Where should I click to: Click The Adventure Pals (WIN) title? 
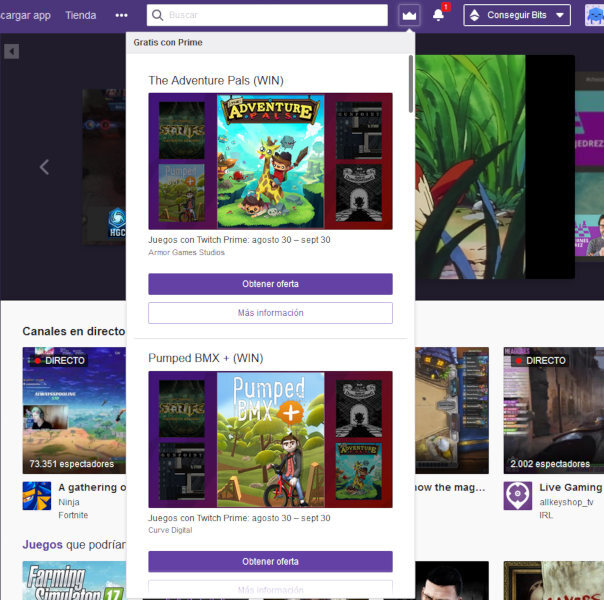(x=216, y=80)
